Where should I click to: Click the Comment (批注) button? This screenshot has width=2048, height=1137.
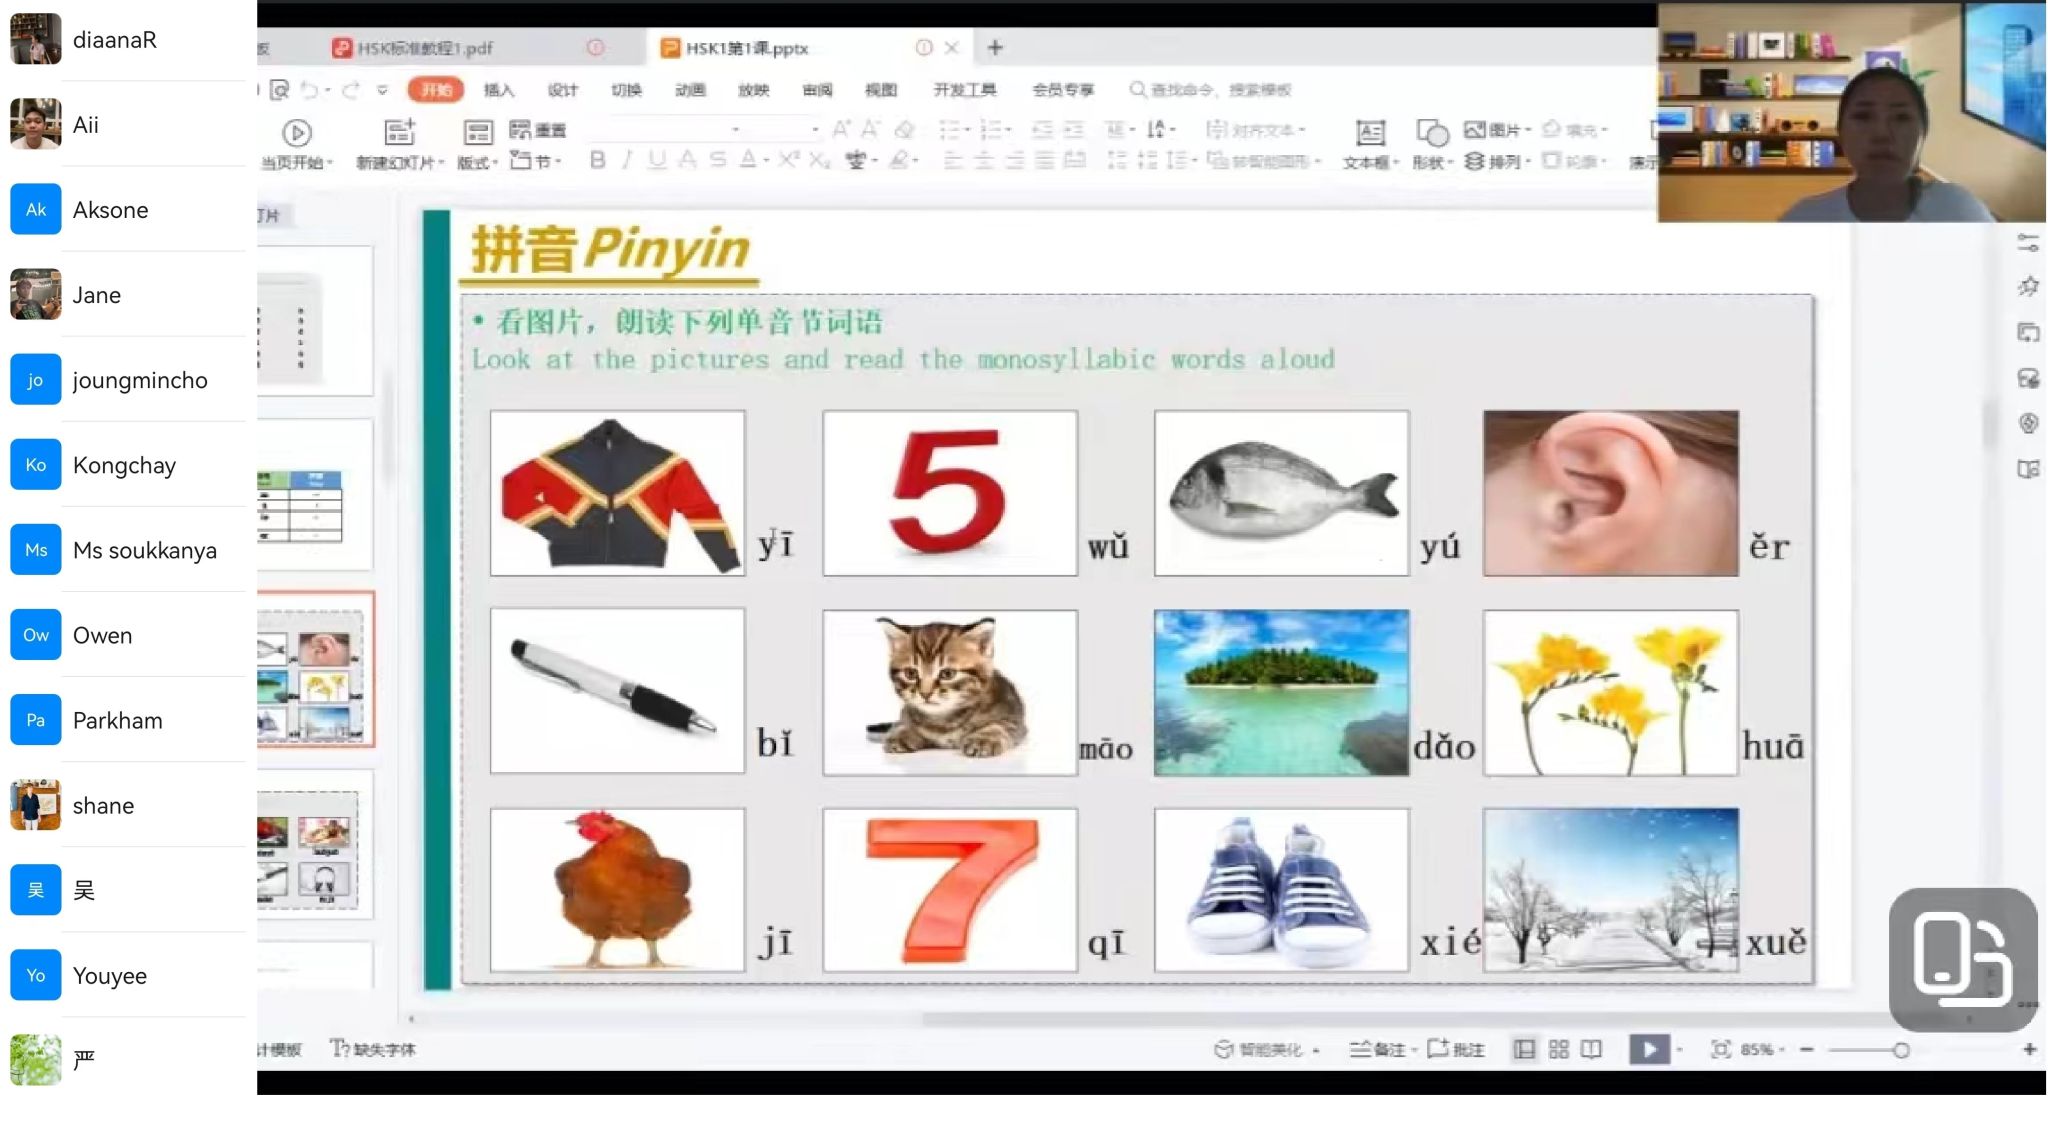point(1457,1049)
